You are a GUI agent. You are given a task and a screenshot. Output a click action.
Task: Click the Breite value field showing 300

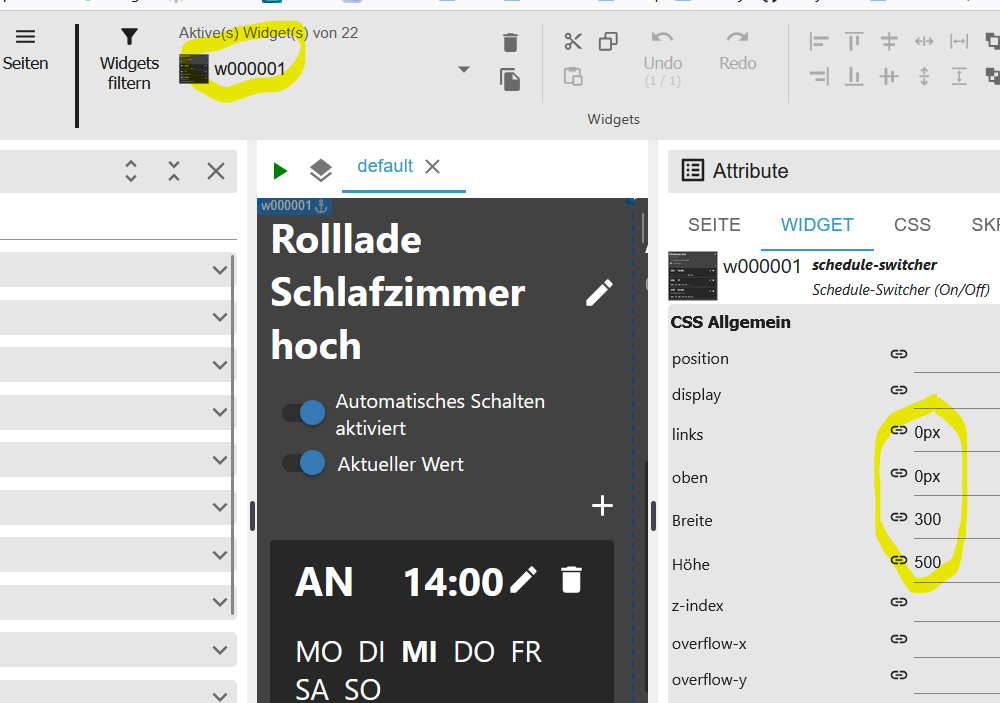click(x=957, y=519)
